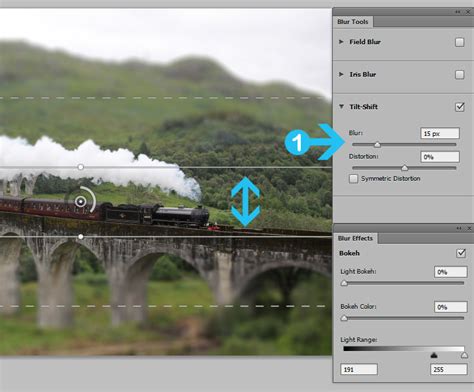This screenshot has height=392, width=474.
Task: Click the upper dashed feather line
Action: click(163, 98)
